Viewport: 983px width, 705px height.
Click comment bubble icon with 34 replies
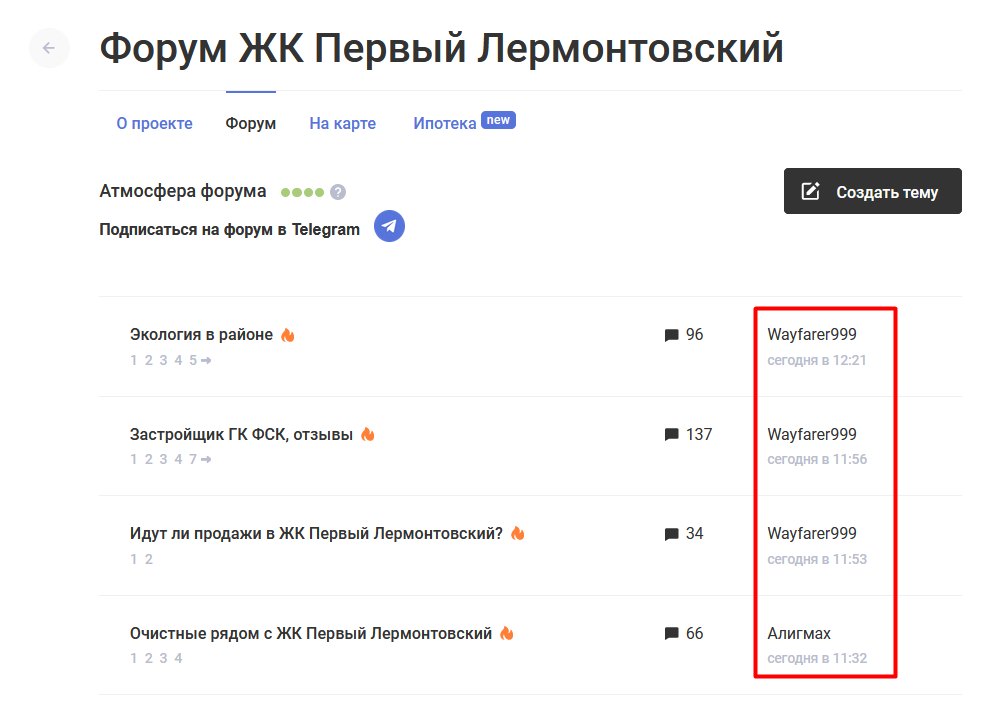[671, 534]
